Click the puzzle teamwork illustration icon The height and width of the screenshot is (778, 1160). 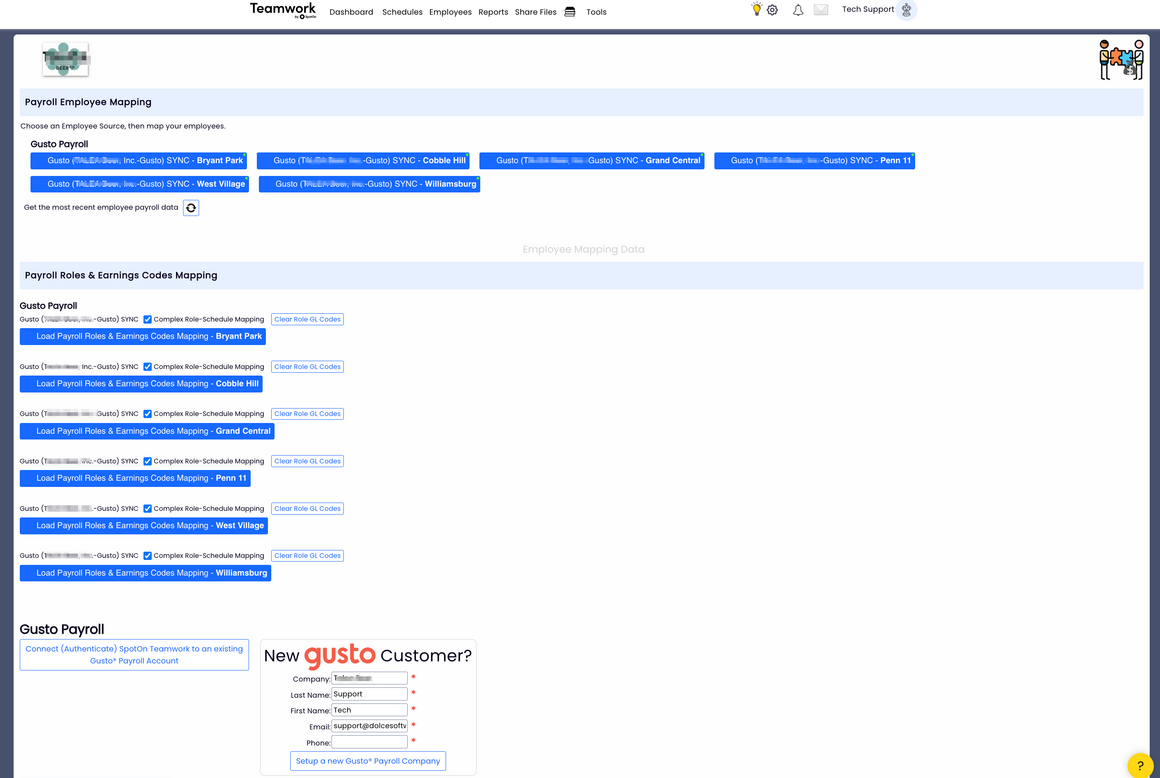(x=1122, y=60)
